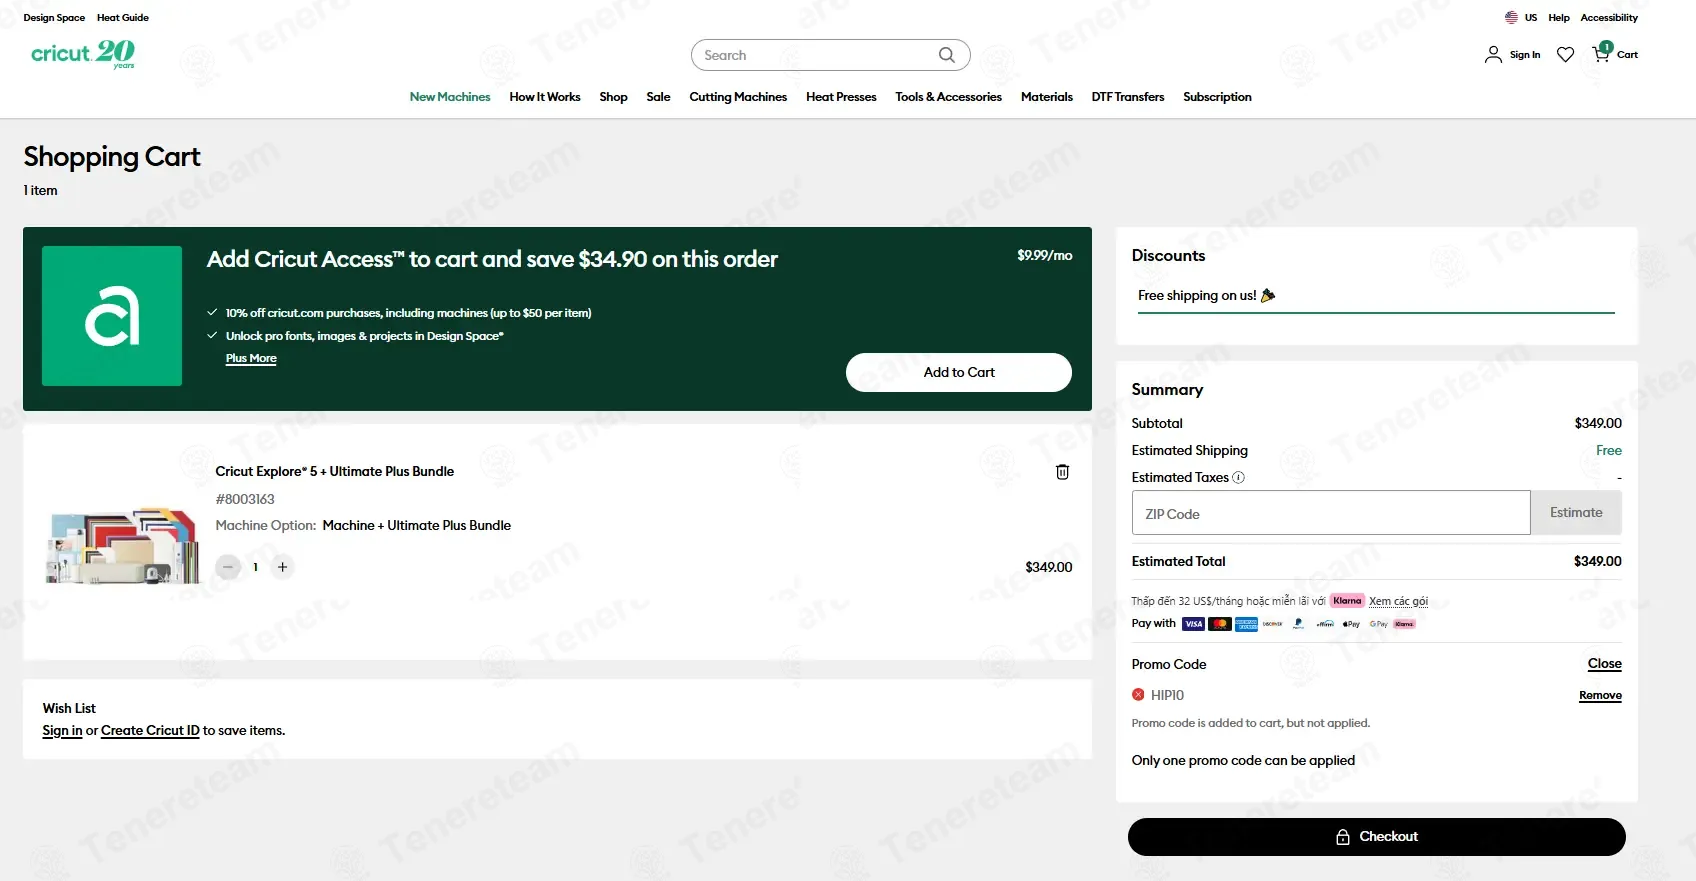Click the Help link
Image resolution: width=1696 pixels, height=881 pixels.
pos(1559,18)
